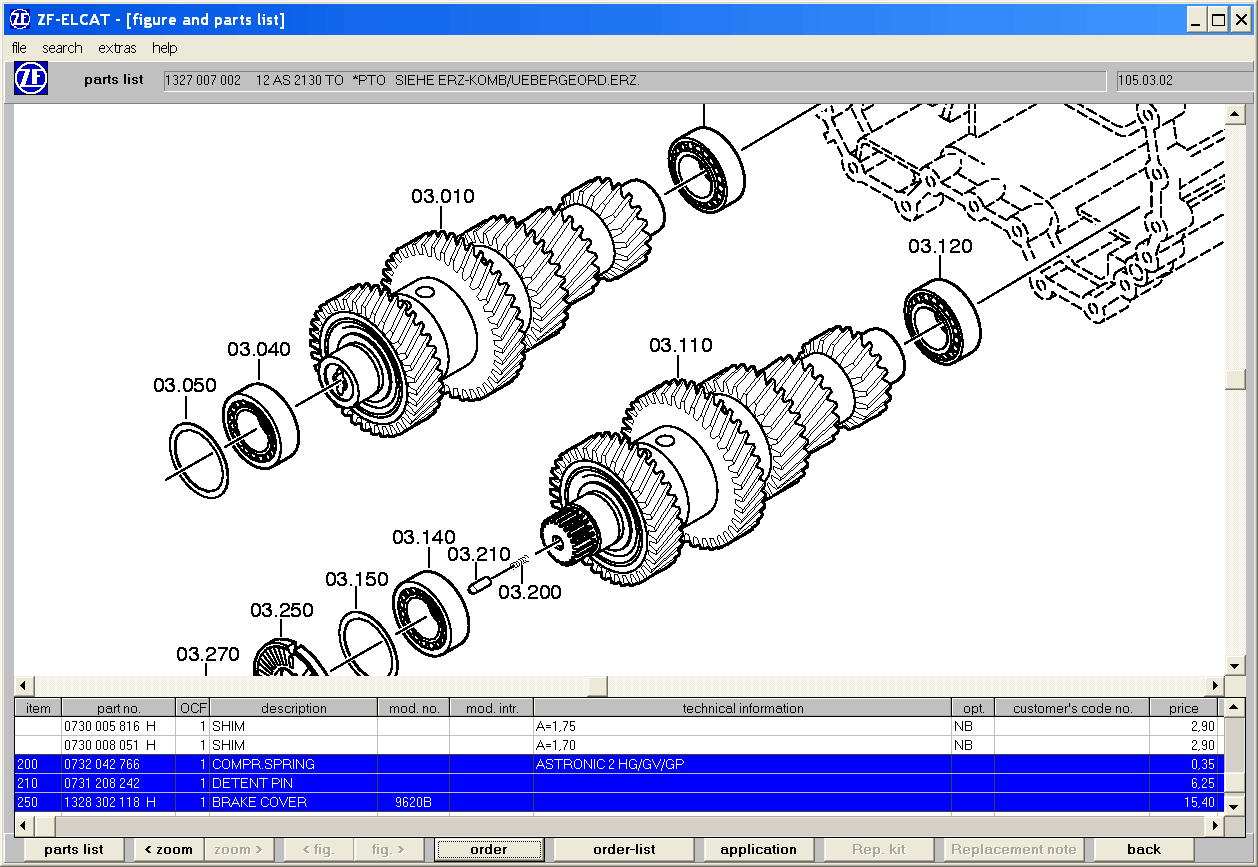Click the 'customer's code no.' column header
The height and width of the screenshot is (867, 1258).
[1072, 708]
